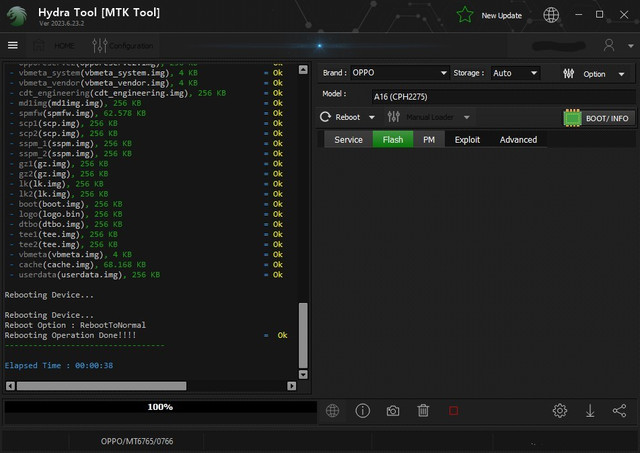The width and height of the screenshot is (640, 453).
Task: Click the Ver 2023.6.23.2 version text
Action: click(62, 24)
